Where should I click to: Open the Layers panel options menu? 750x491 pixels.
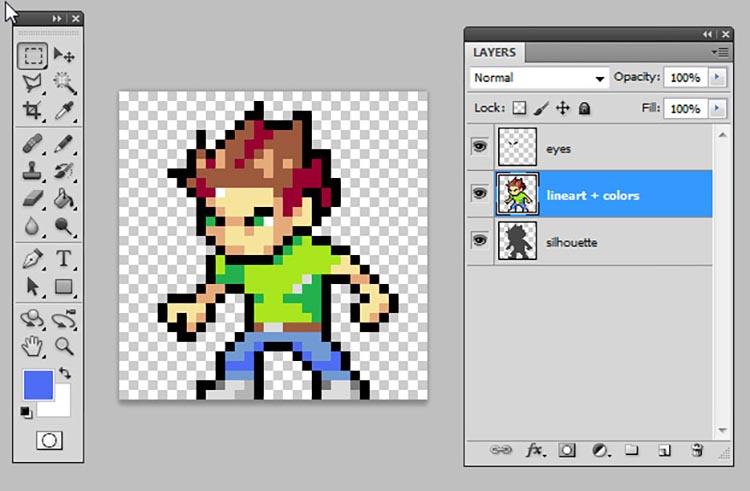[720, 52]
